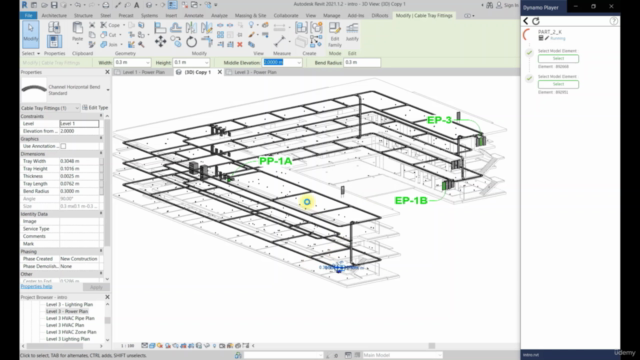Viewport: 640px width, 360px height.
Task: Collapse the Identity Data group in Properties
Action: pyautogui.click(x=101, y=214)
